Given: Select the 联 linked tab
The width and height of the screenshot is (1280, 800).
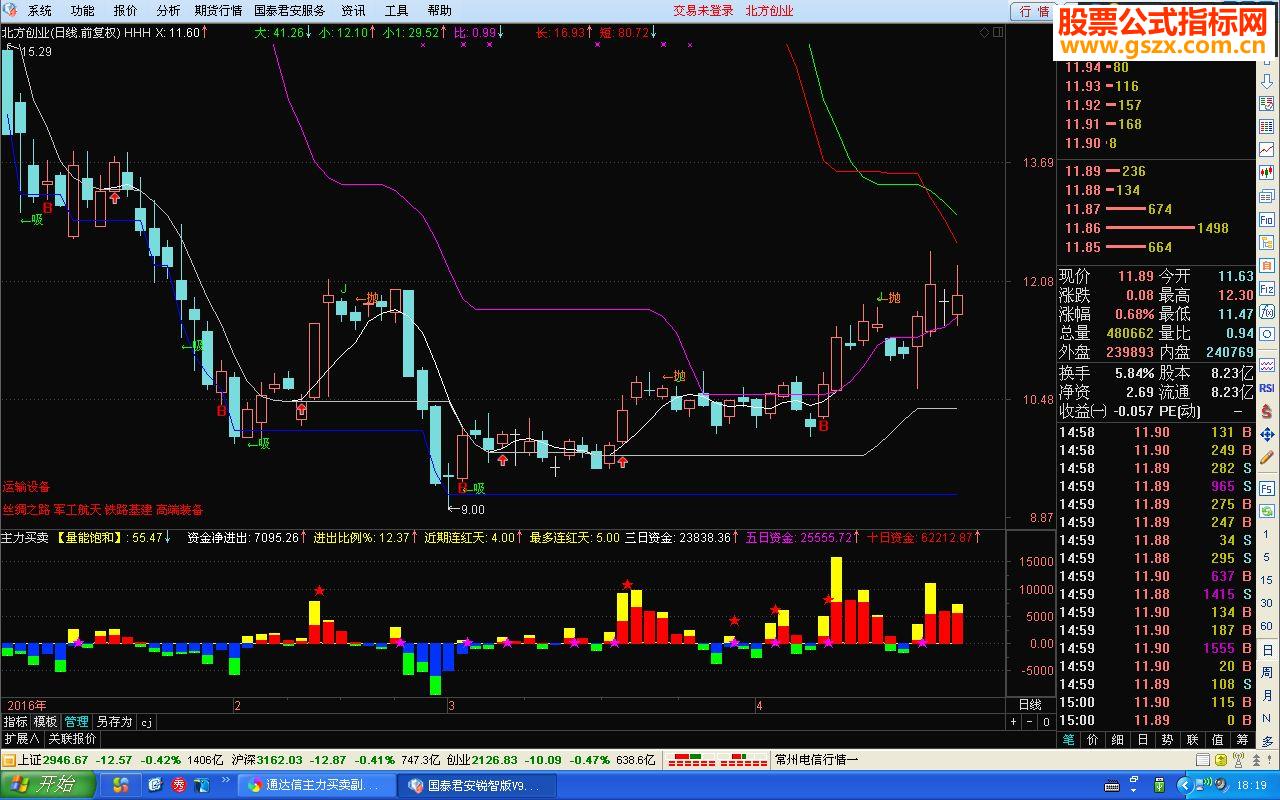Looking at the screenshot, I should (x=1191, y=740).
